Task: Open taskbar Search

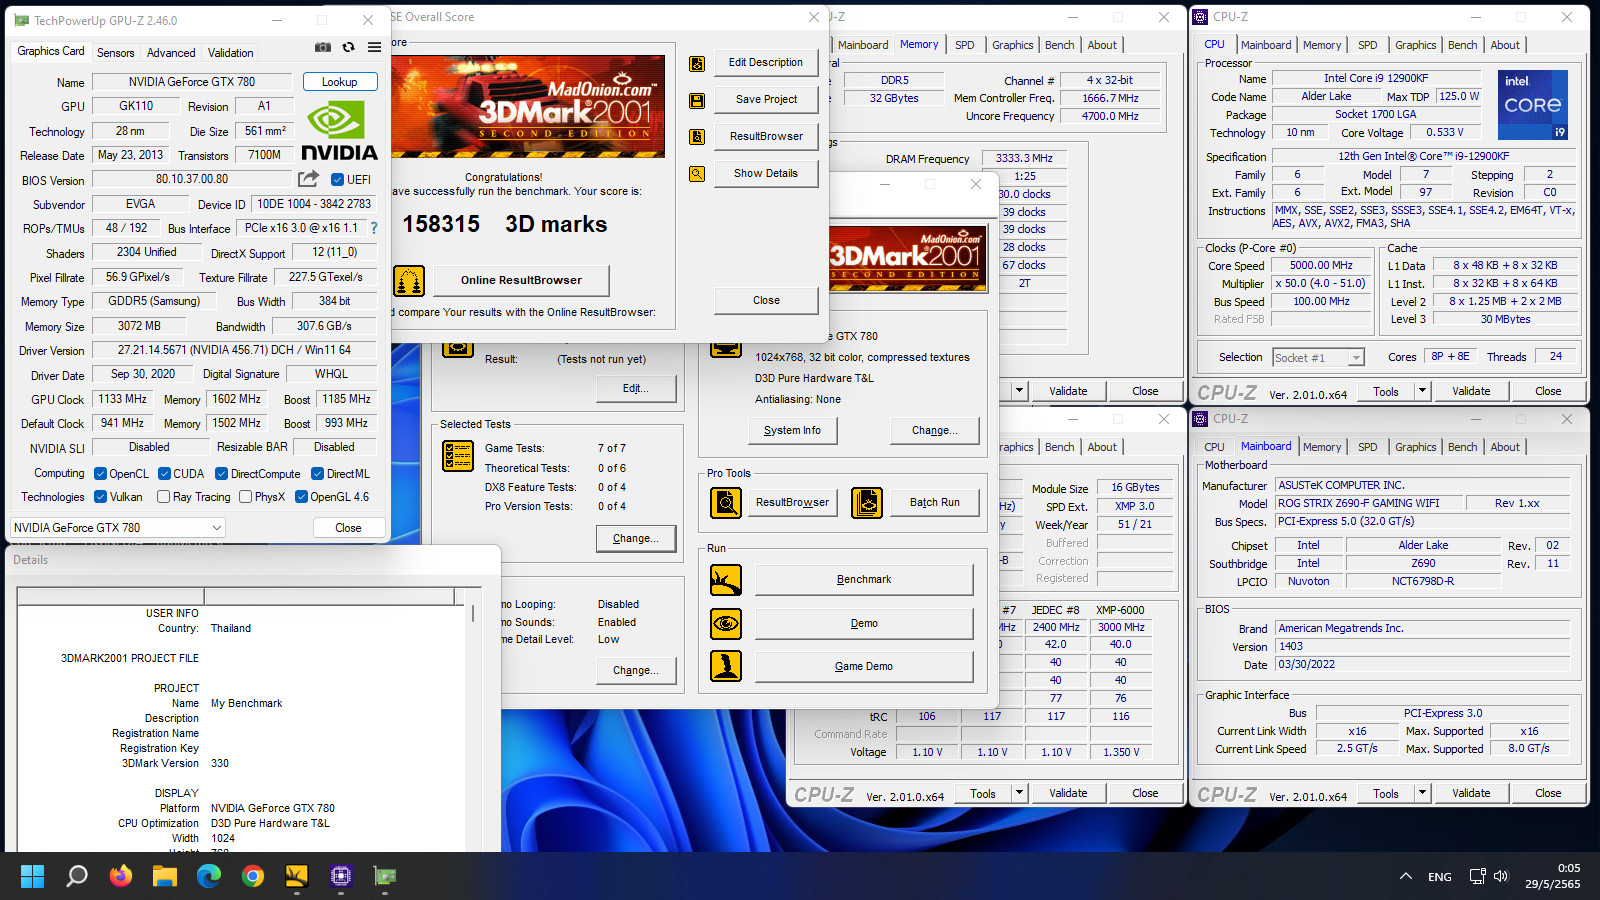Action: [77, 877]
